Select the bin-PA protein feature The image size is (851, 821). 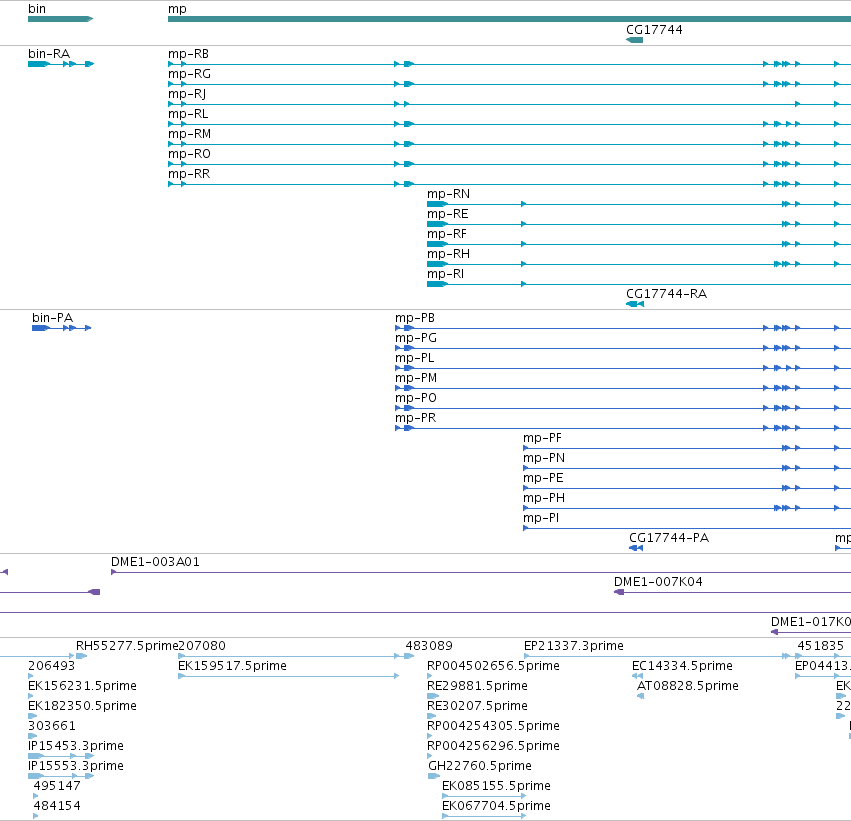pyautogui.click(x=61, y=328)
